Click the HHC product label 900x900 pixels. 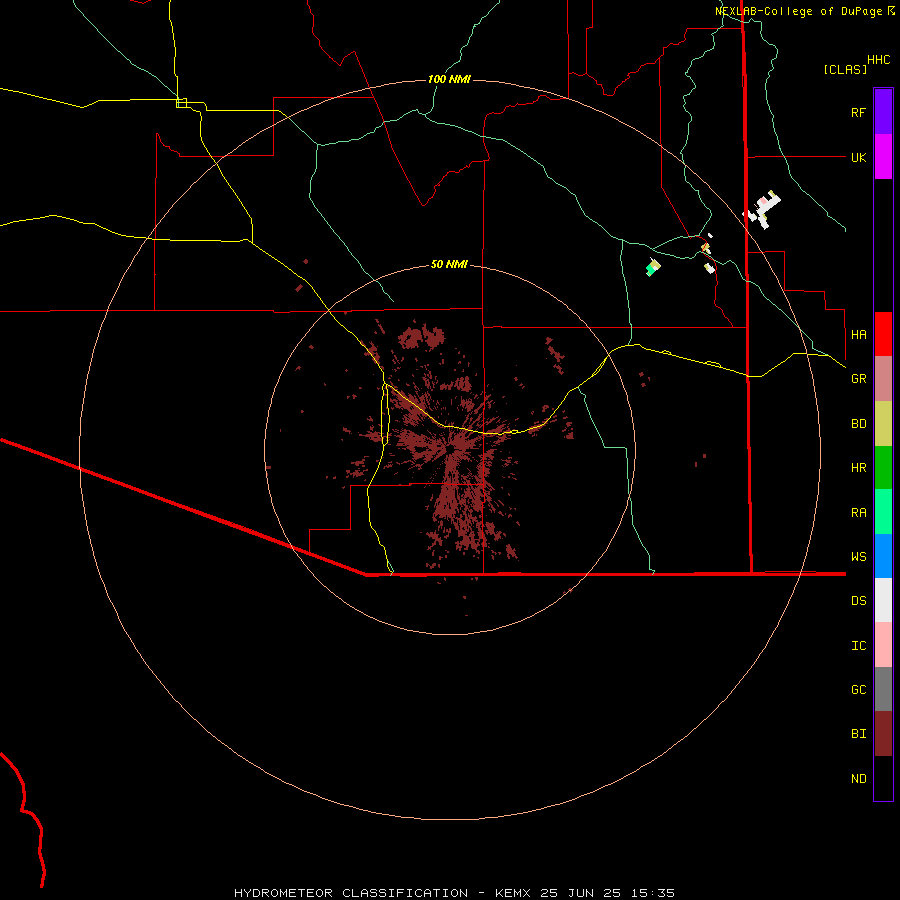[879, 60]
